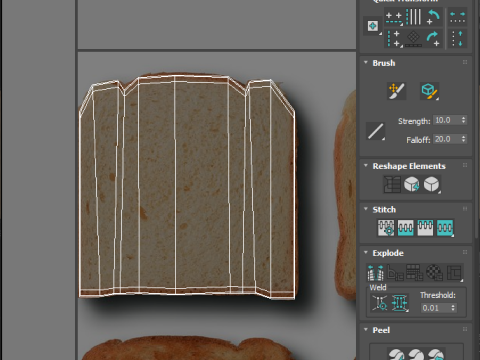Select the Align Vertically to Pivot icon
Image resolution: width=480 pixels, height=360 pixels.
pos(394,38)
